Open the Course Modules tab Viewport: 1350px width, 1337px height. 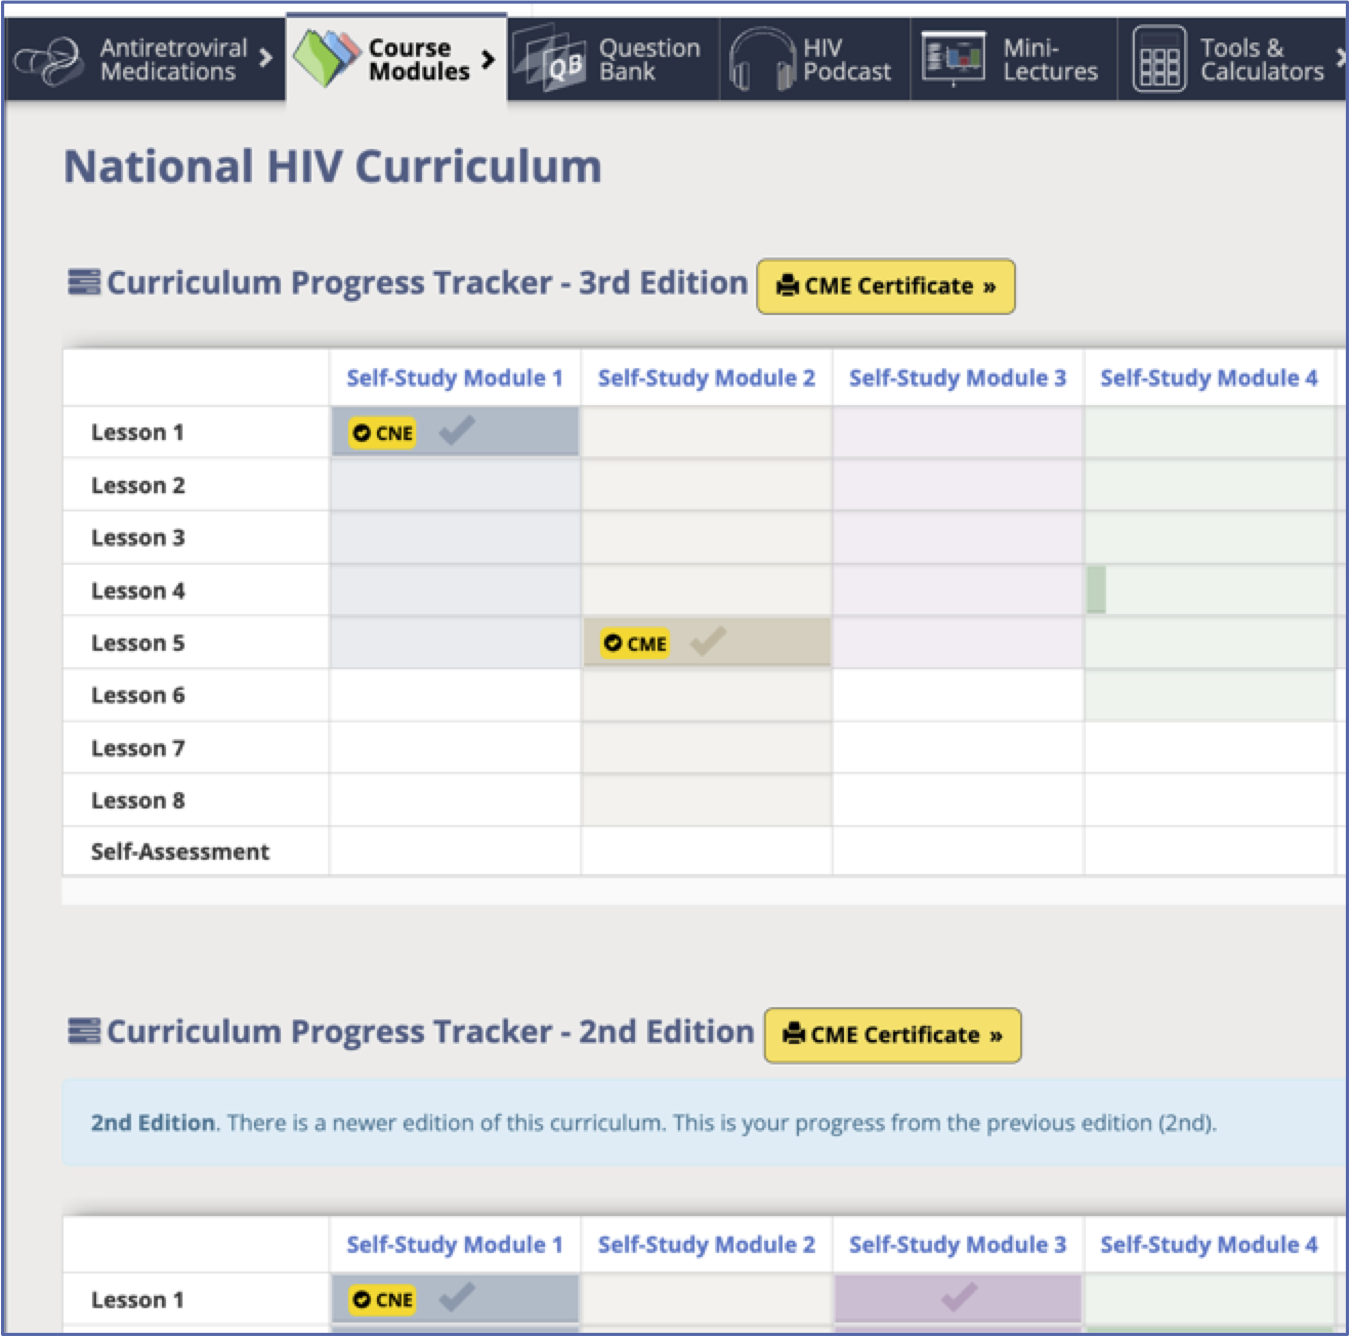(397, 57)
